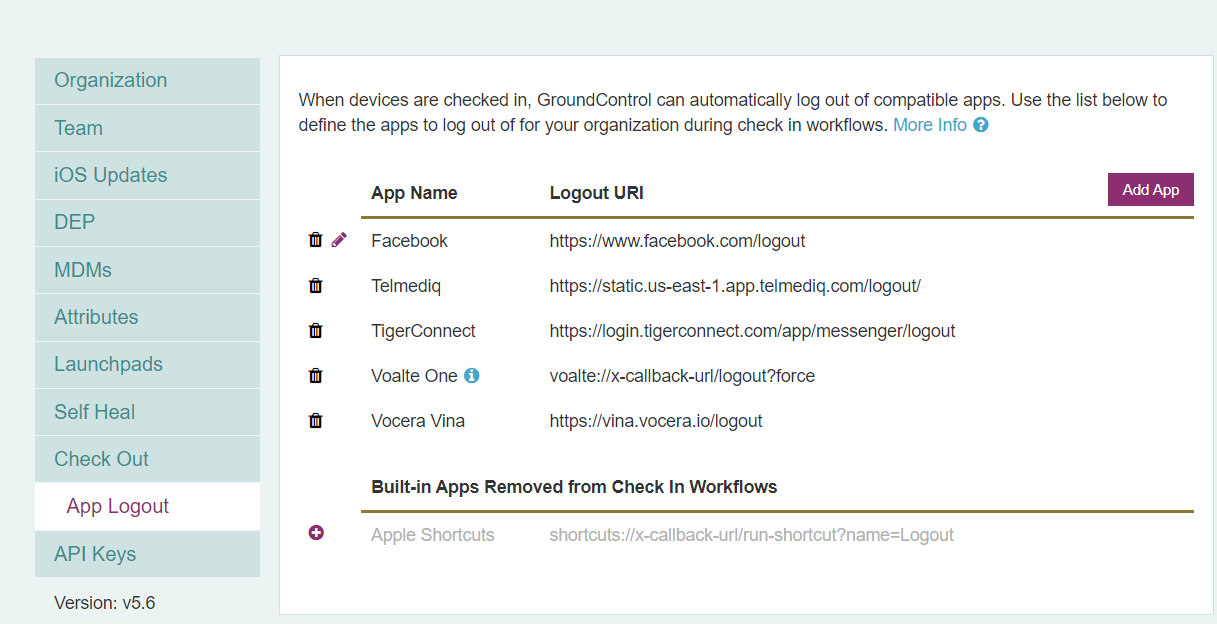Click the Apple Shortcuts app name
Viewport: 1217px width, 624px height.
(x=433, y=535)
